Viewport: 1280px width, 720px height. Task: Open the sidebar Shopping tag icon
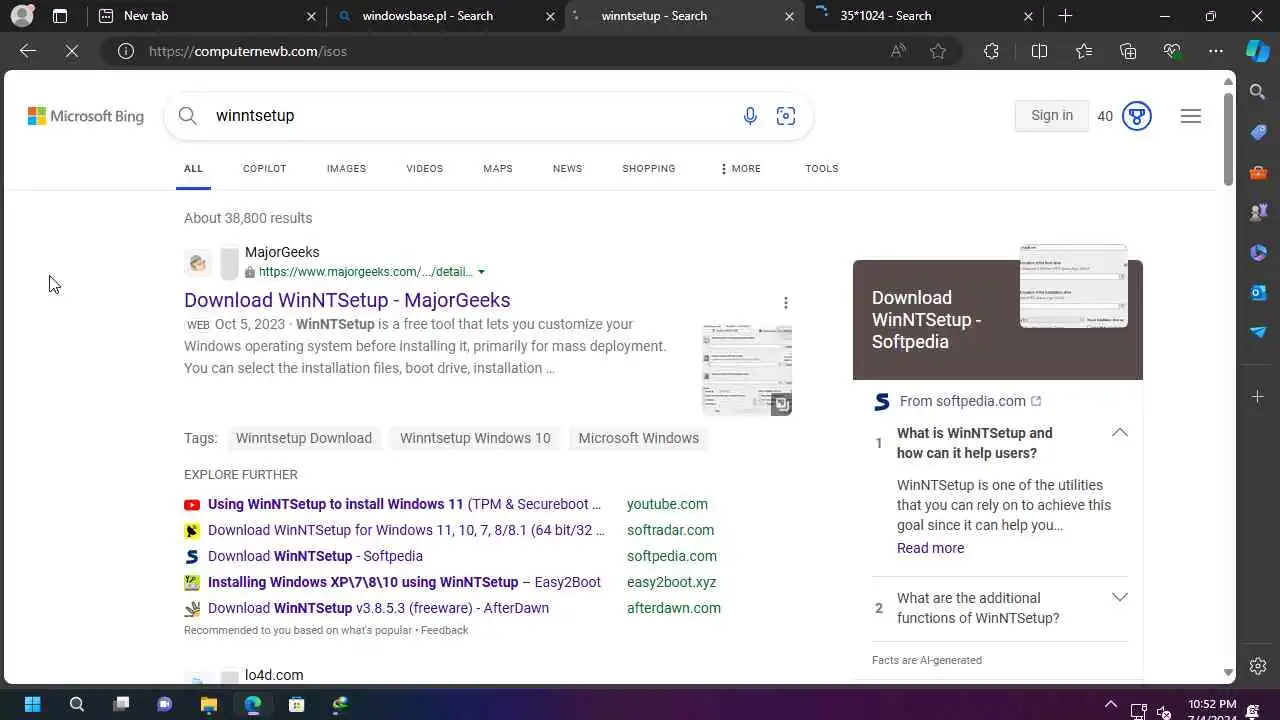coord(1258,132)
